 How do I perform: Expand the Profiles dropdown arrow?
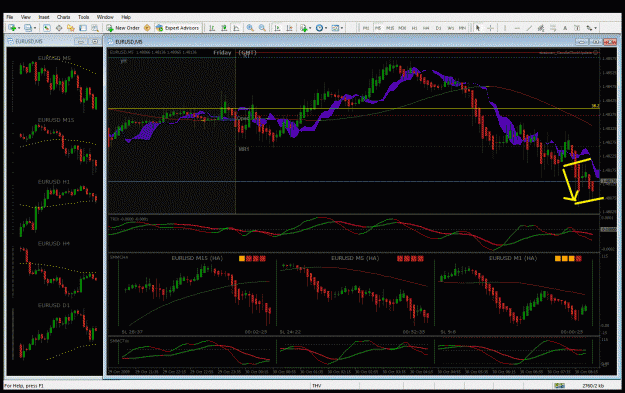tap(35, 28)
